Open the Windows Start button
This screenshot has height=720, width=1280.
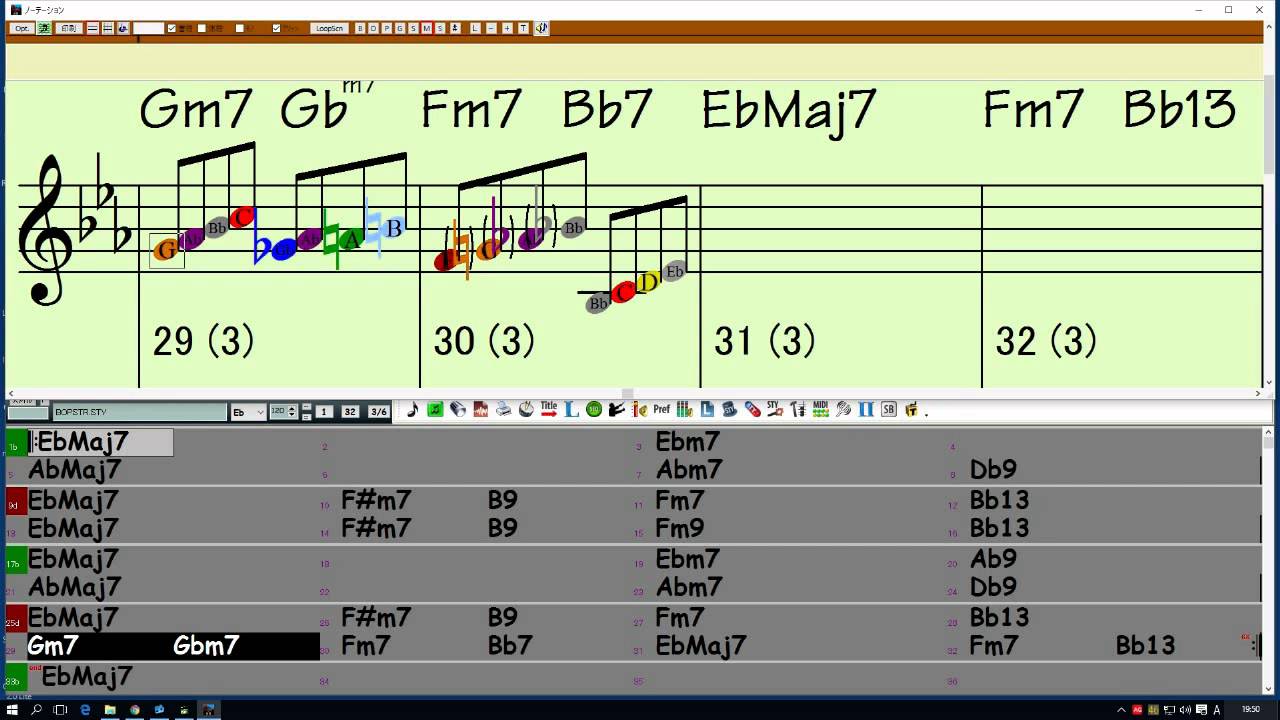point(13,710)
